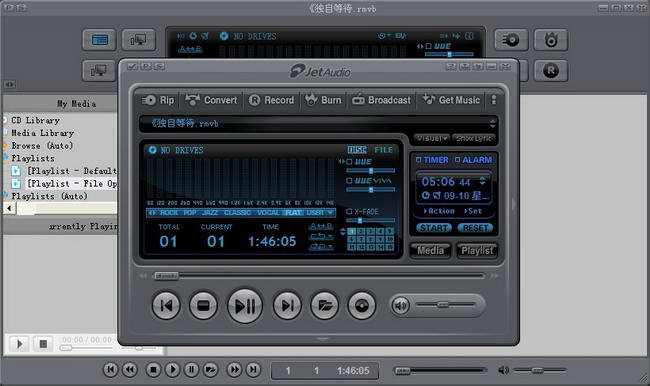Viewport: 650px width, 386px height.
Task: Select CD Library in the My Media tree
Action: pos(36,120)
